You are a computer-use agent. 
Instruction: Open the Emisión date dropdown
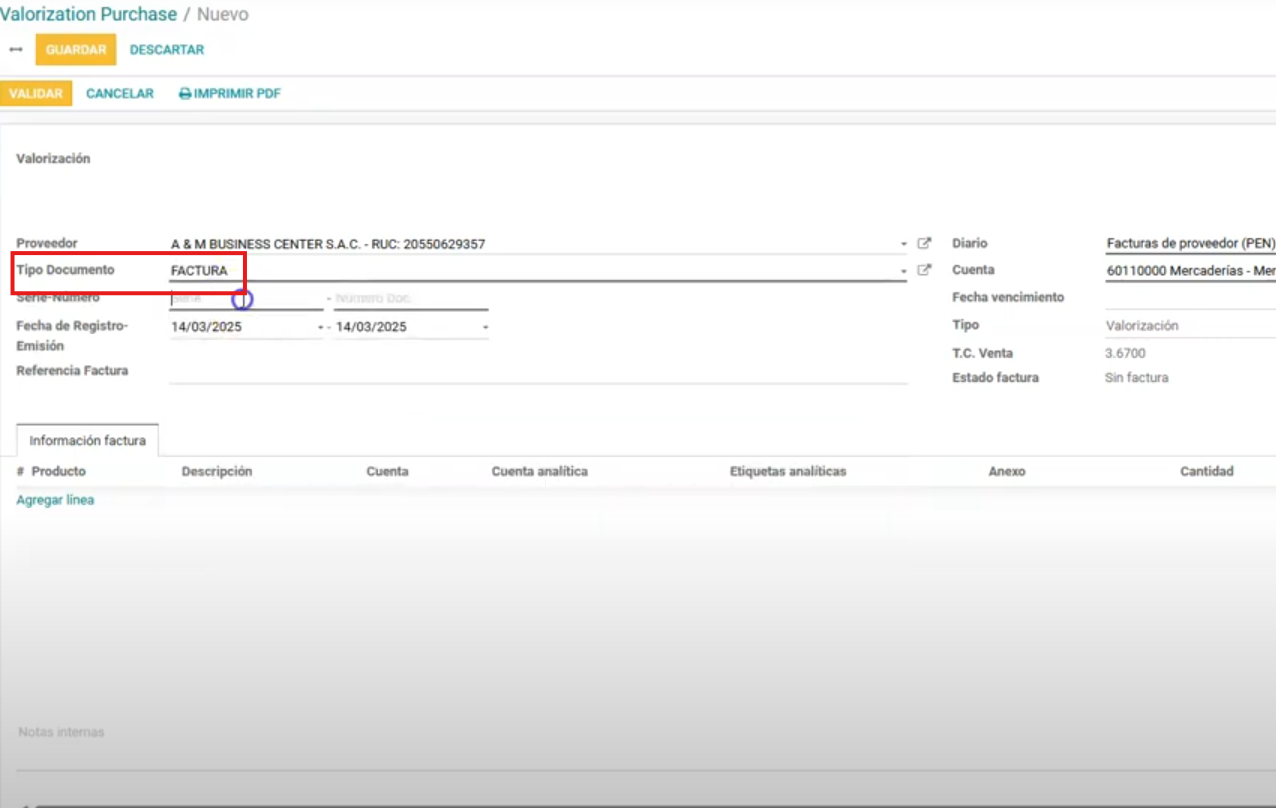[x=485, y=327]
